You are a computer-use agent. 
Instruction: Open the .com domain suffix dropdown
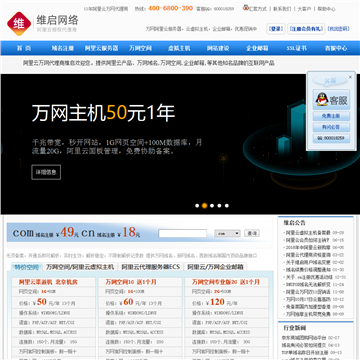(227, 233)
